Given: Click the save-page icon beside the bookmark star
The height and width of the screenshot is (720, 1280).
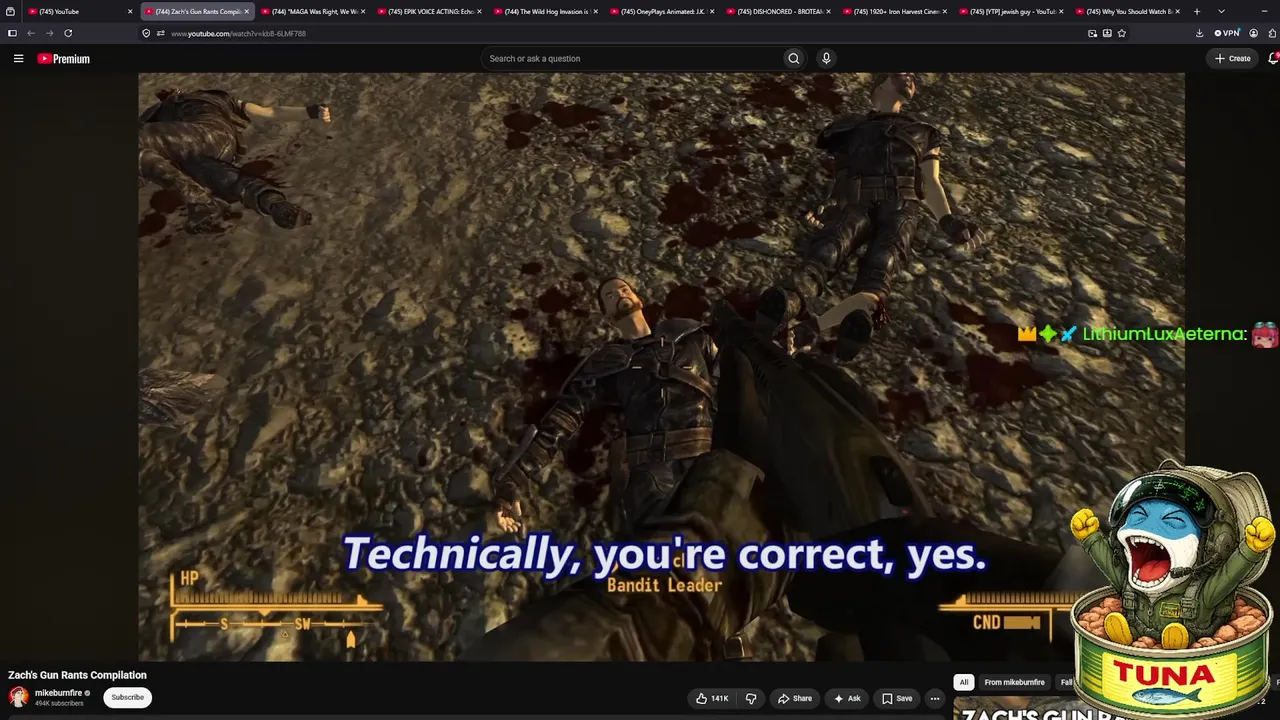Looking at the screenshot, I should tap(1107, 33).
